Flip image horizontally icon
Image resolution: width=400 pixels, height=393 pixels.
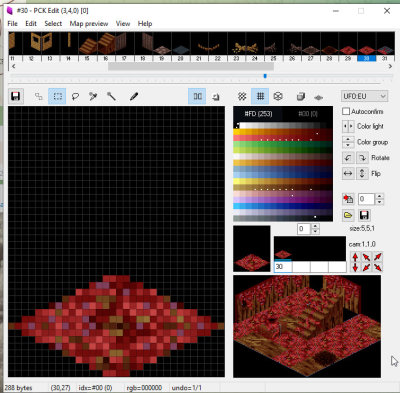click(348, 173)
